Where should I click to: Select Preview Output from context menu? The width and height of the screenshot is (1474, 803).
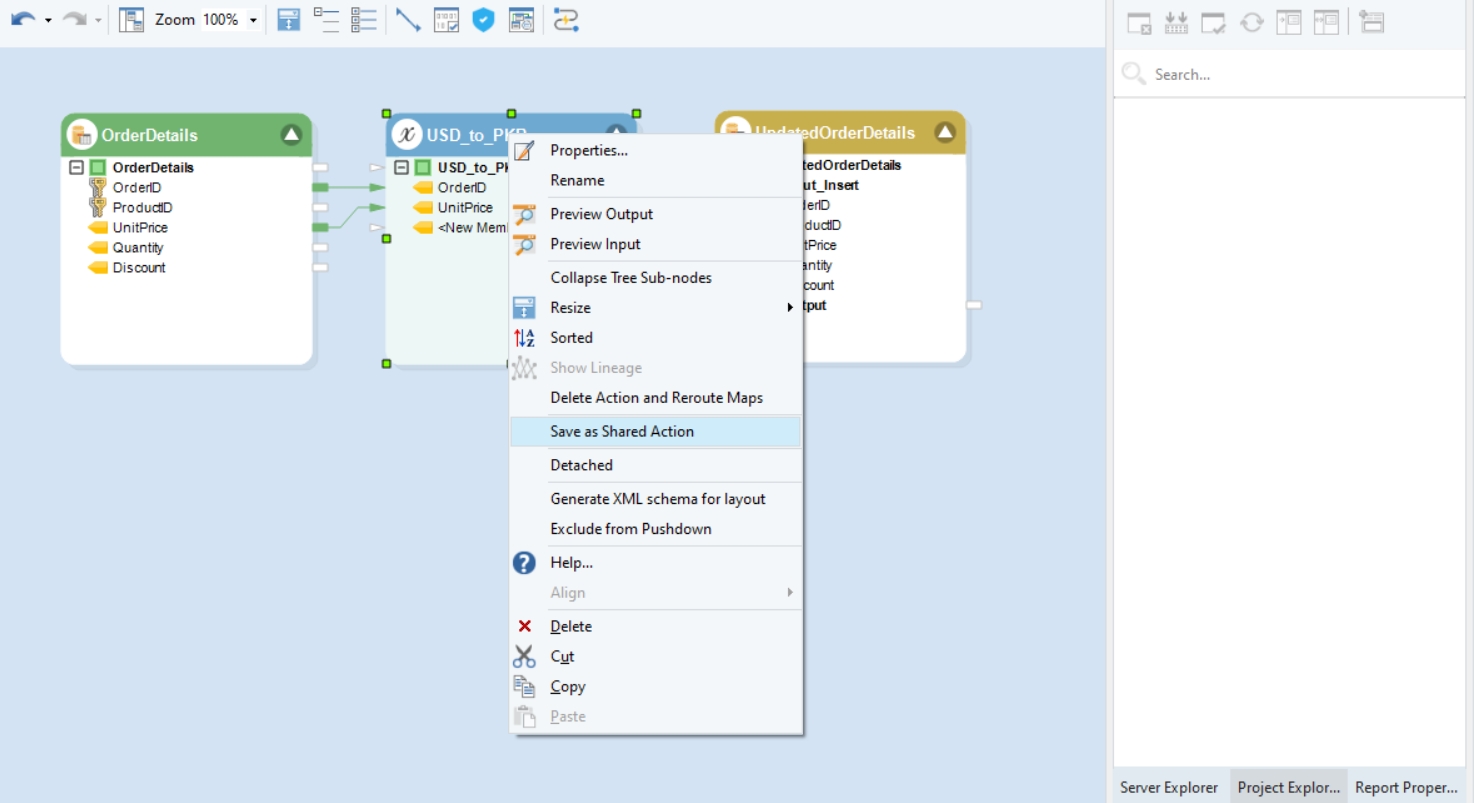click(601, 214)
